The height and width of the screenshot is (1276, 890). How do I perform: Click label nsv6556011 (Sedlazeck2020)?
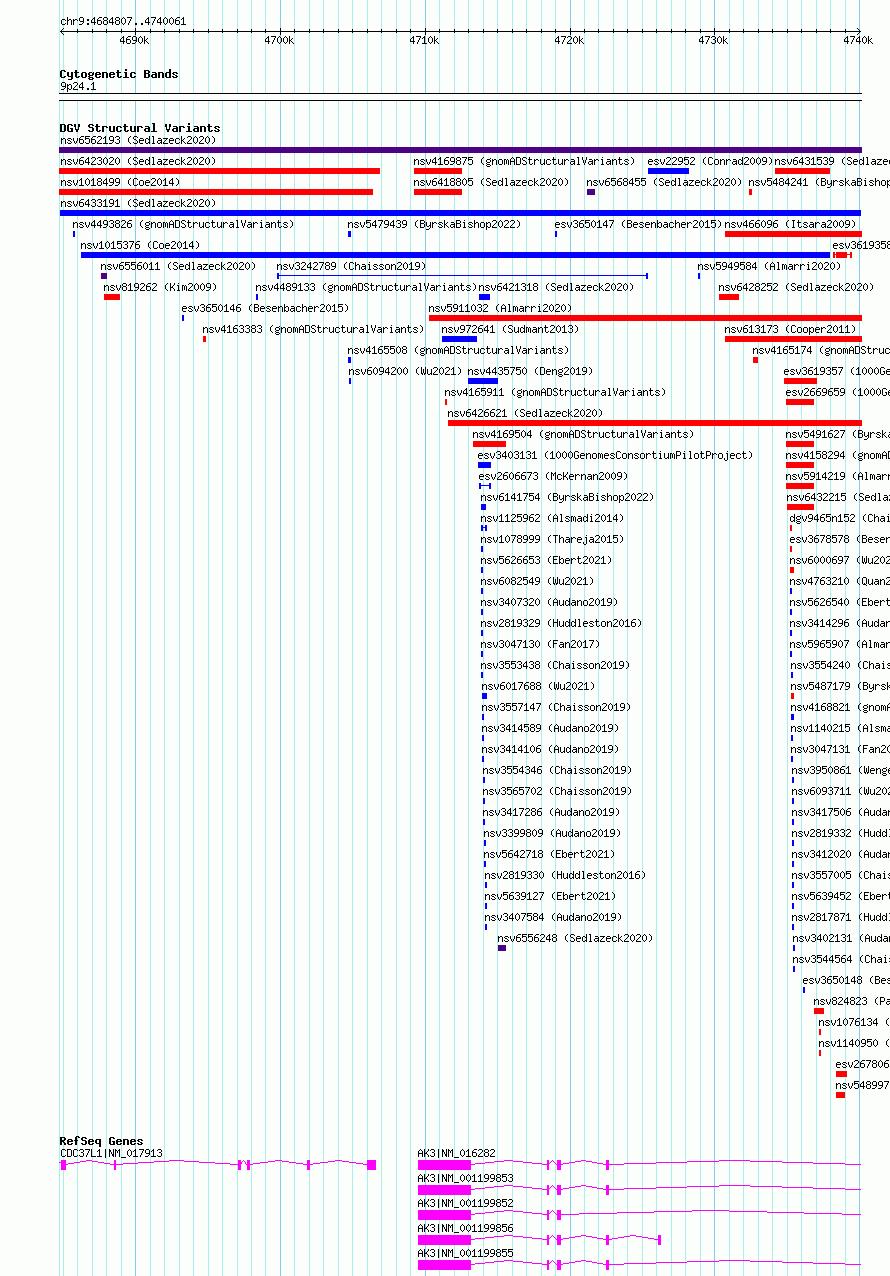tap(178, 267)
